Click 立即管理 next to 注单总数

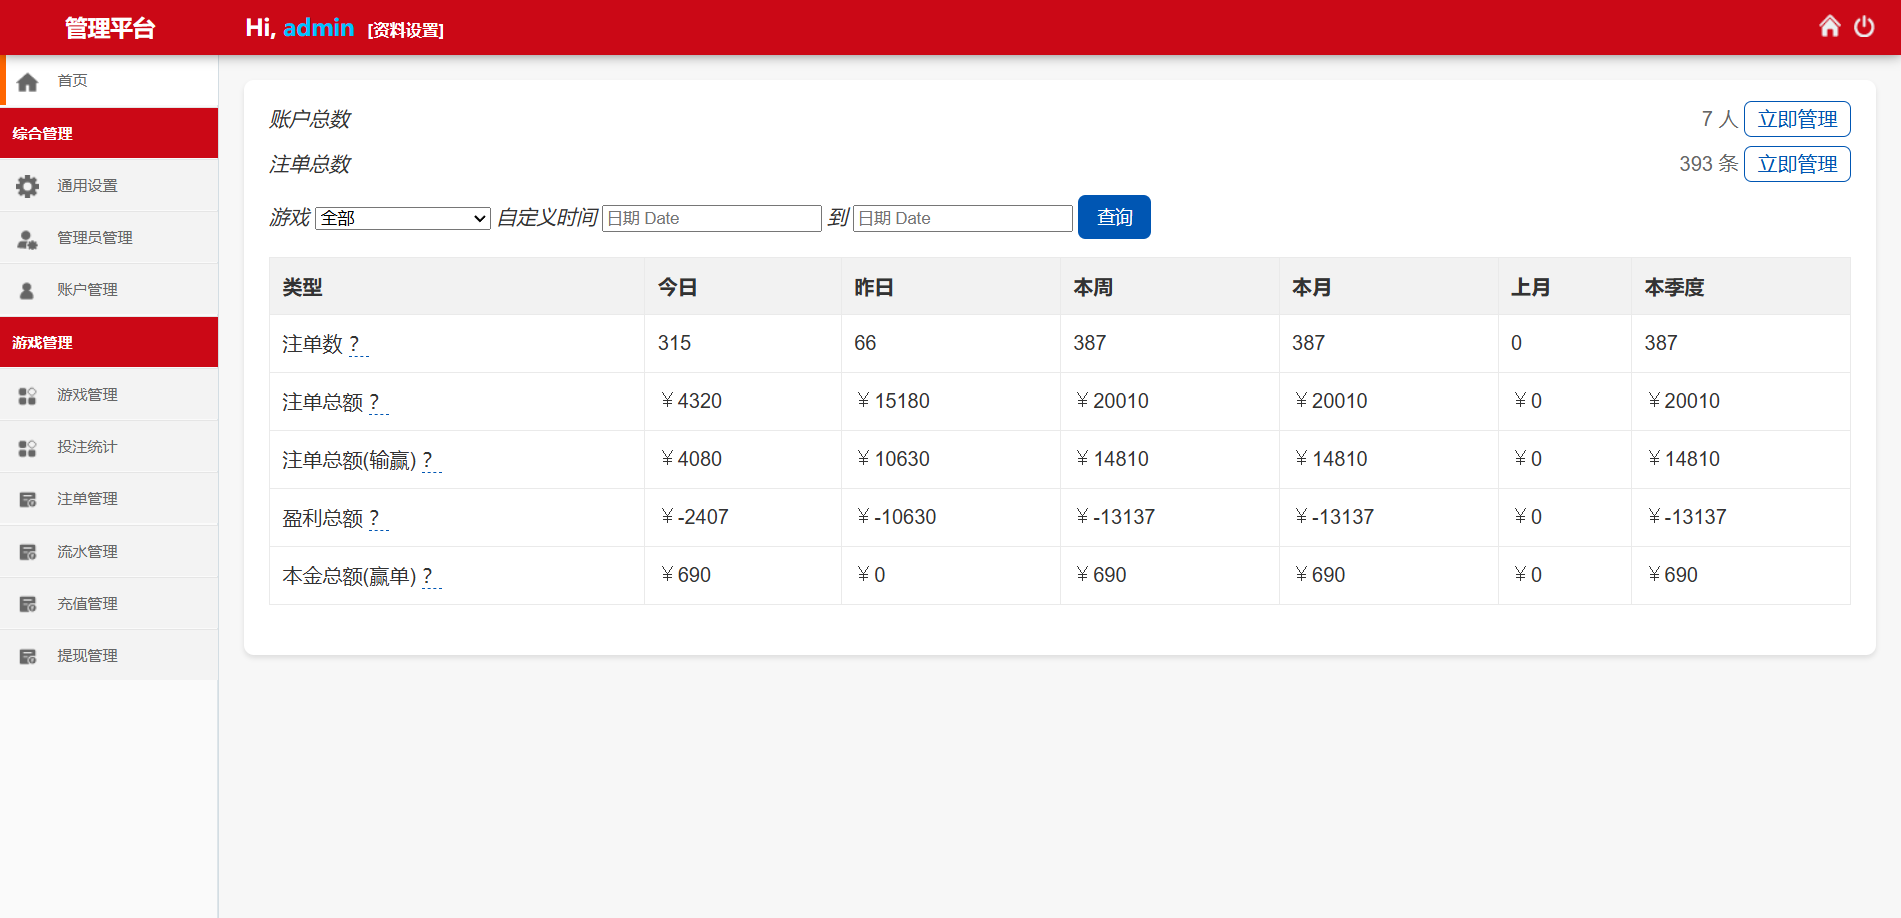[1796, 164]
